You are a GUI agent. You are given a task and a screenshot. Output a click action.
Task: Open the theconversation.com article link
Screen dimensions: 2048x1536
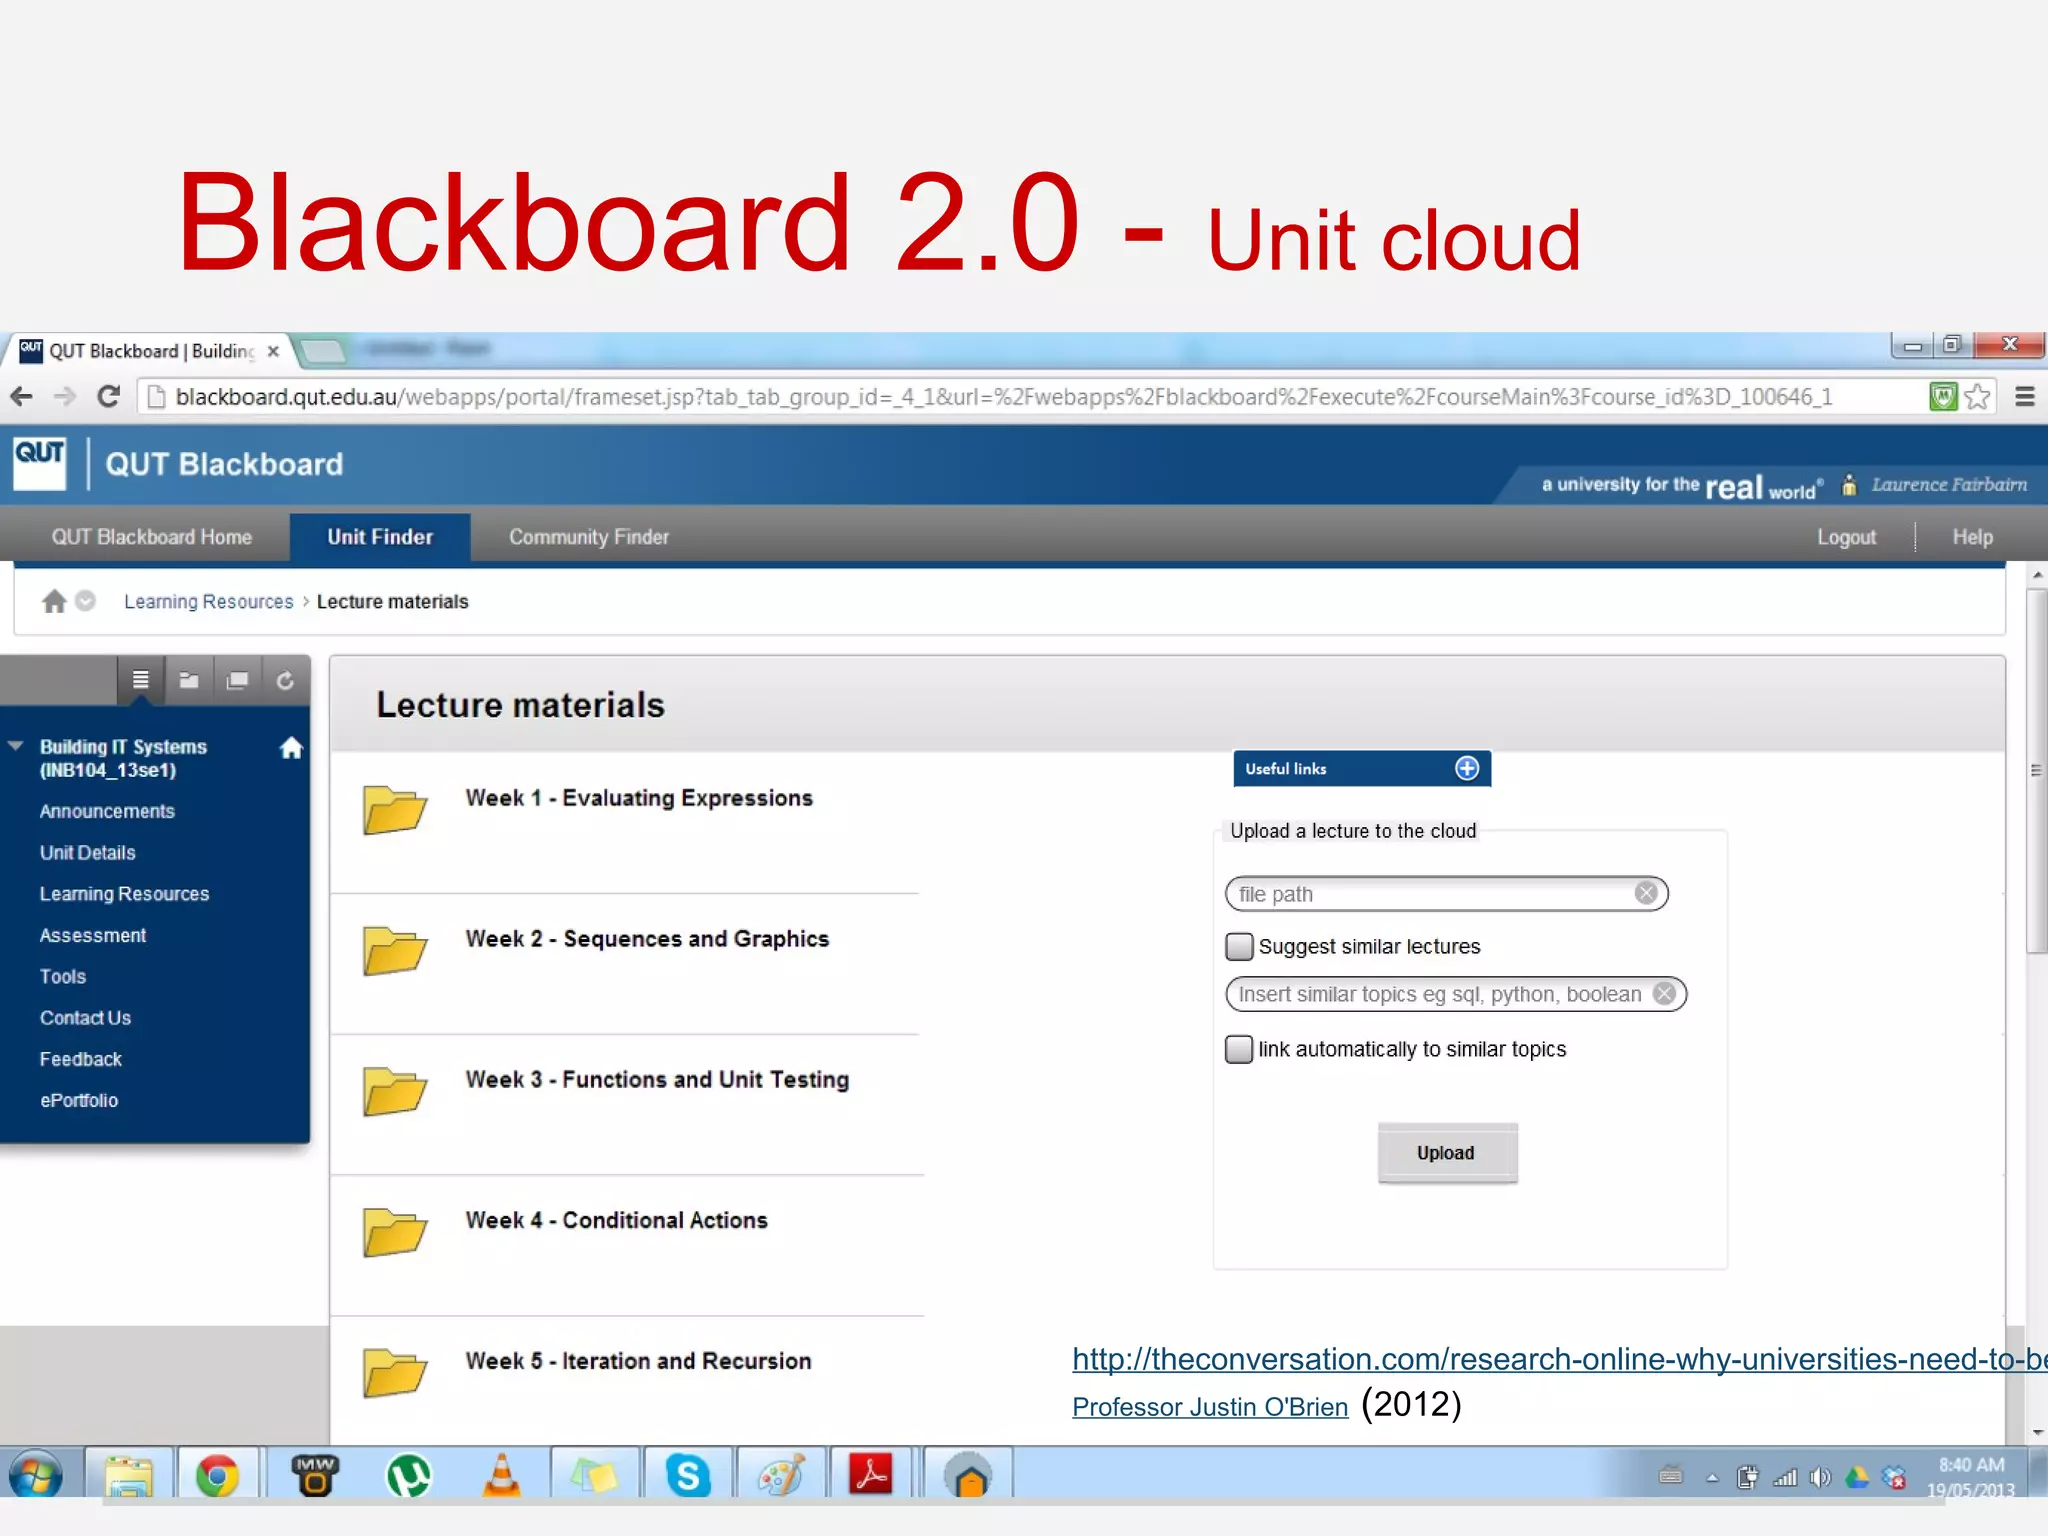pyautogui.click(x=1560, y=1359)
